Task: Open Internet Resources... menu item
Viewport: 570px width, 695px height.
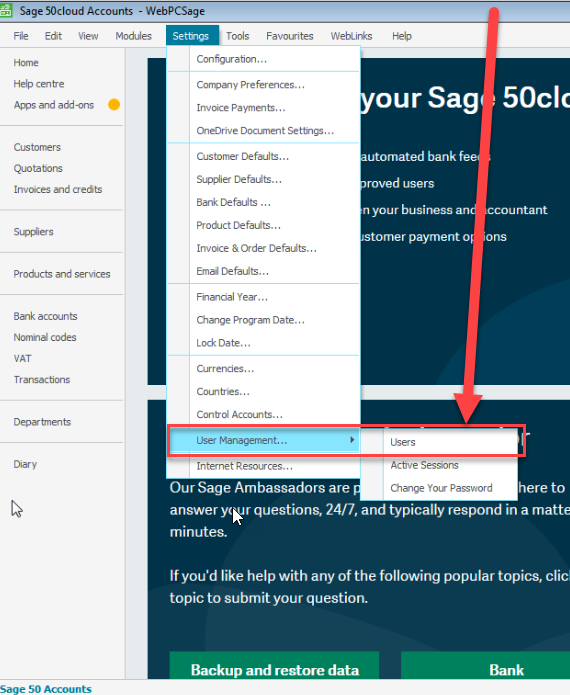Action: point(263,466)
